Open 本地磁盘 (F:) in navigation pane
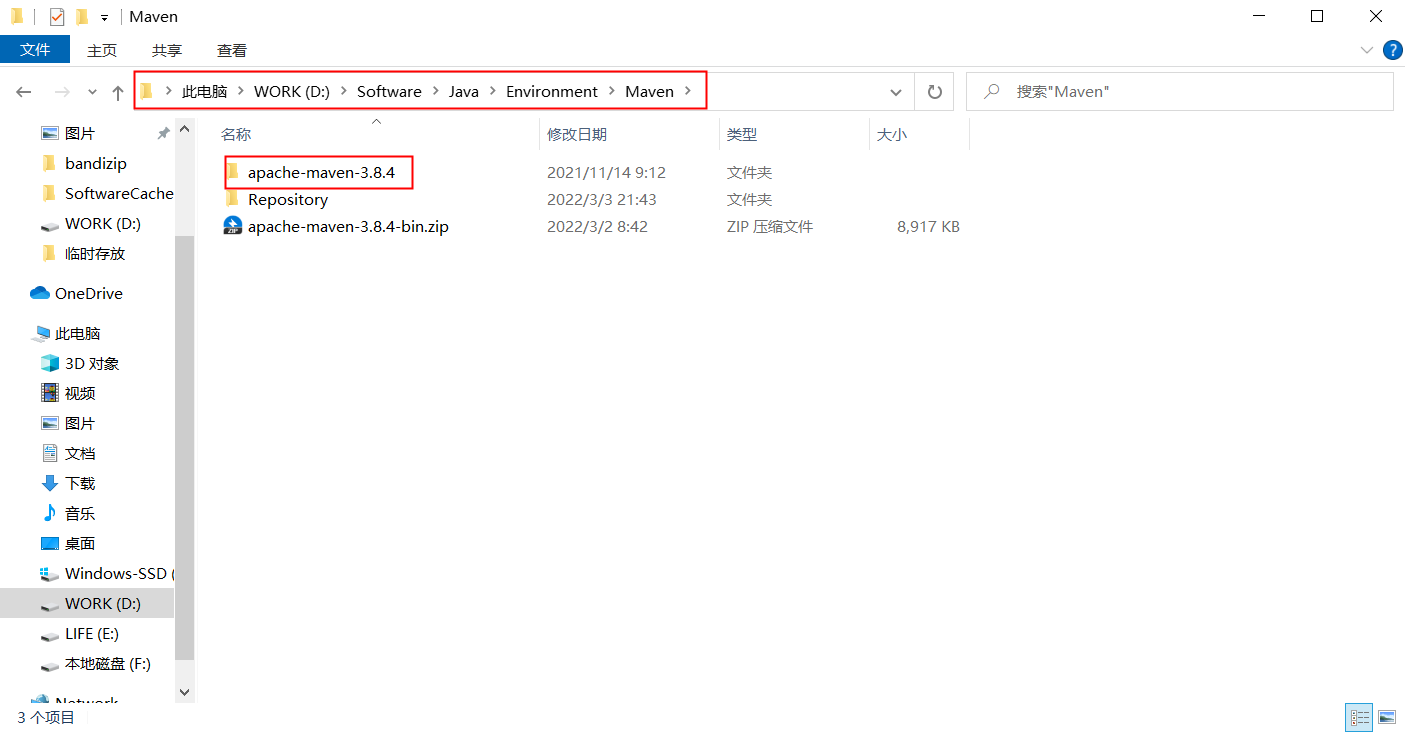The width and height of the screenshot is (1405, 732). point(108,663)
